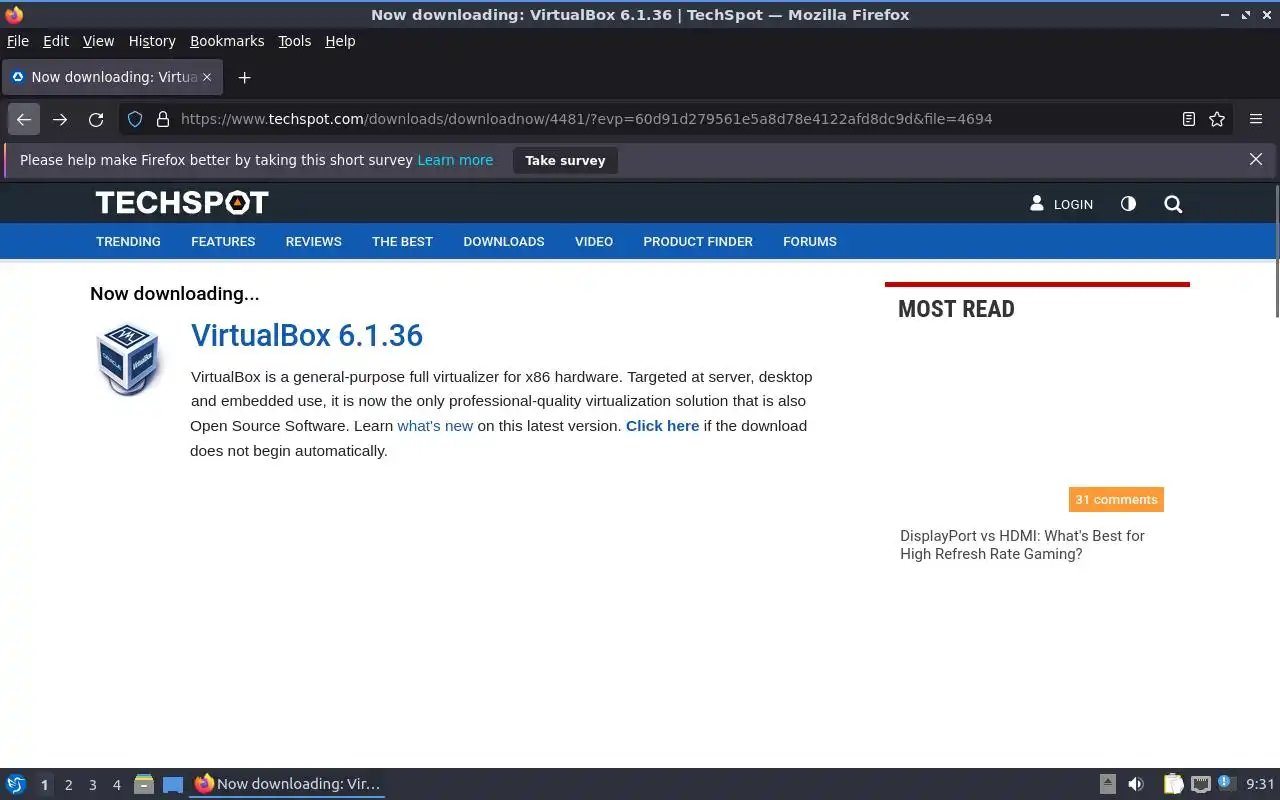Close the Now downloading tab

207,77
